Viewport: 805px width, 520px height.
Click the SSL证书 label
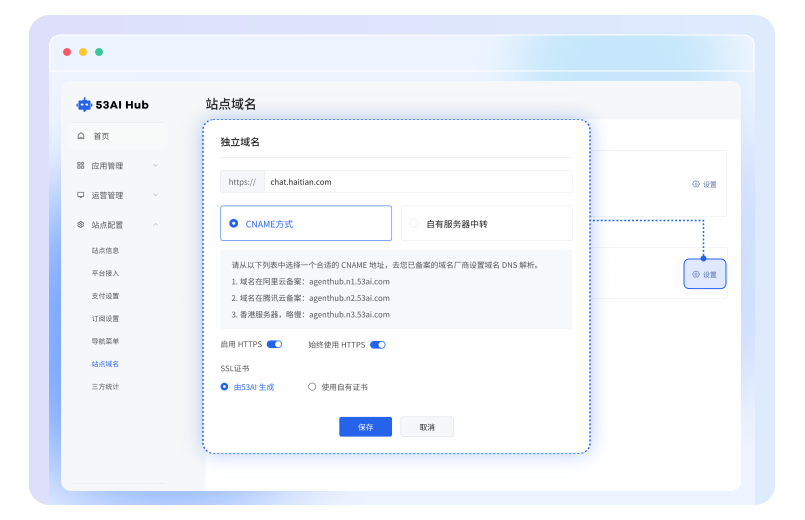tap(235, 368)
